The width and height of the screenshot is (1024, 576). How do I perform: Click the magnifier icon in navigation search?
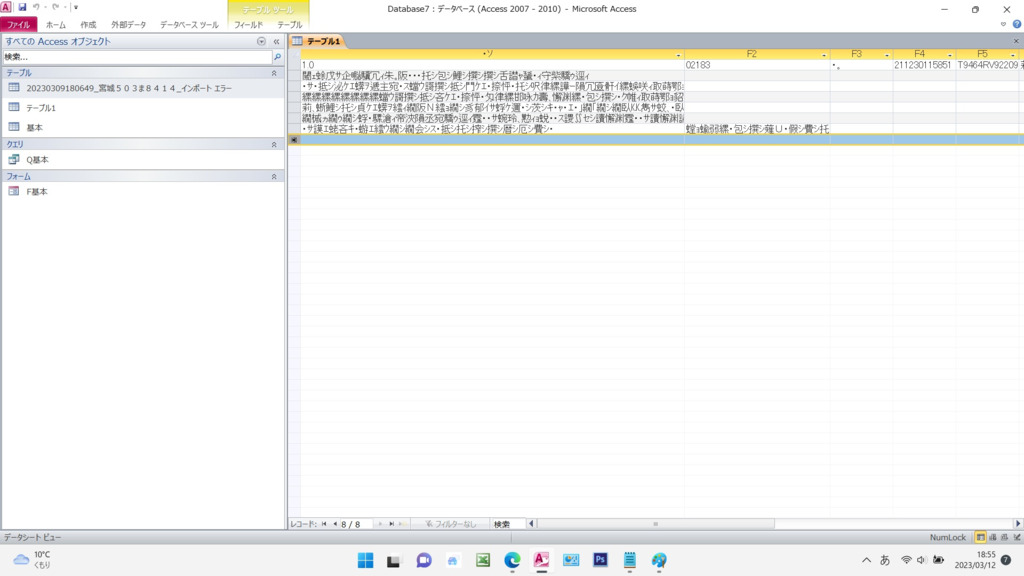pyautogui.click(x=278, y=57)
